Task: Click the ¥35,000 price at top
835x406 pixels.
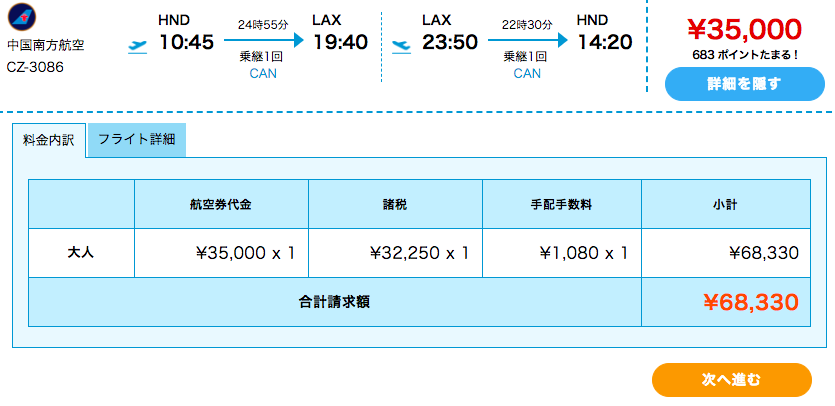Action: point(744,29)
